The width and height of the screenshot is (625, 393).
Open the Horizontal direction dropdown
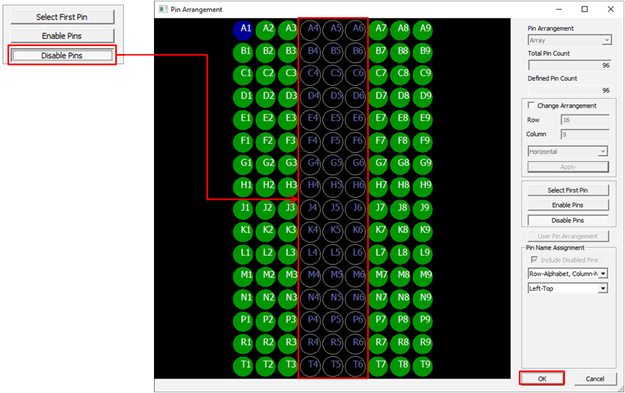(x=568, y=151)
